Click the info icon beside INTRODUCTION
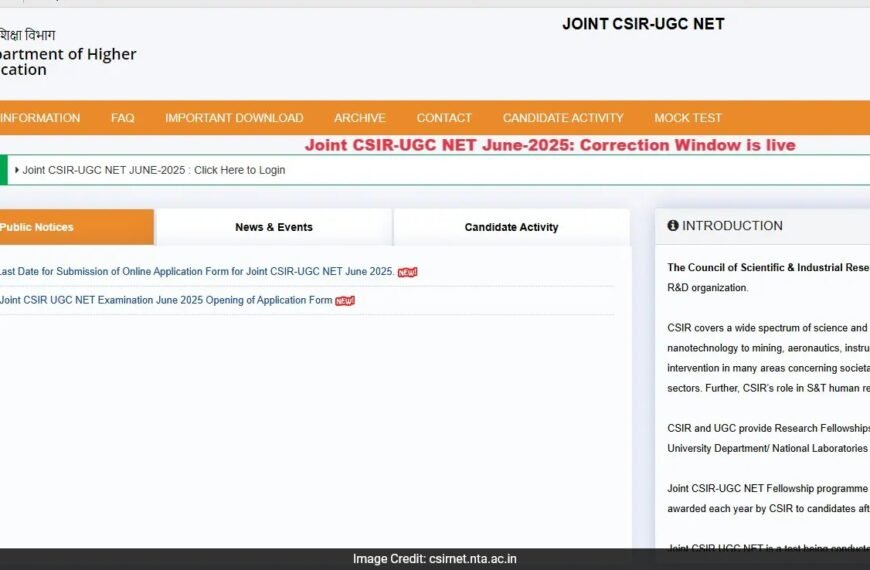Screen dimensions: 870x570 pos(673,225)
